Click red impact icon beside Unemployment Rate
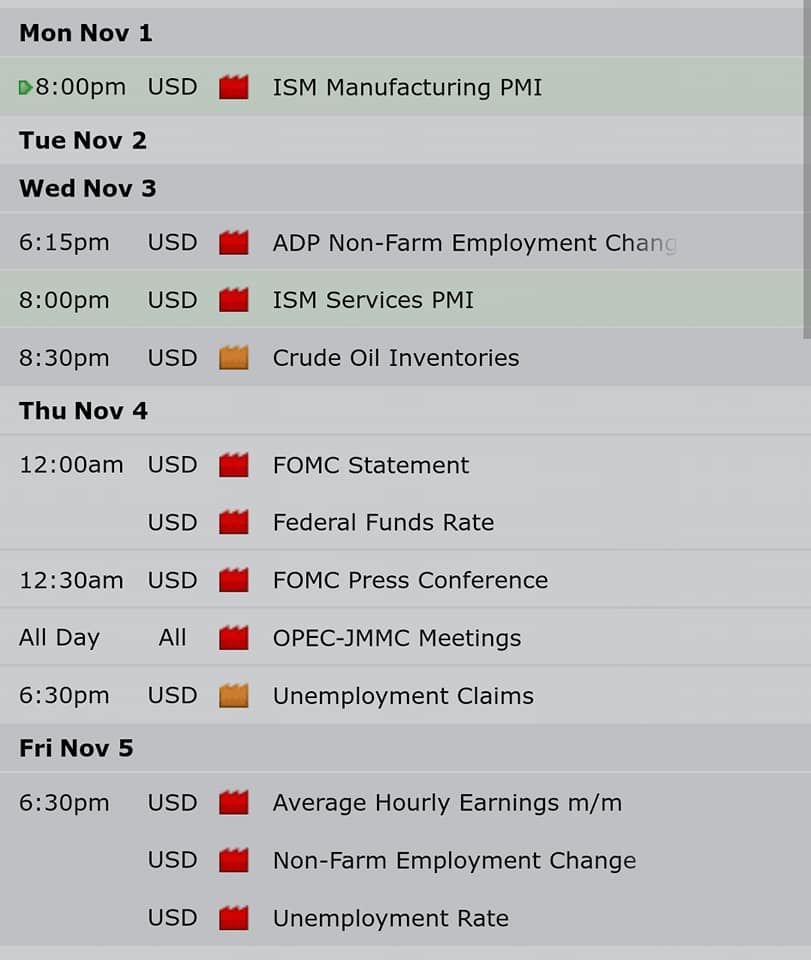The height and width of the screenshot is (960, 811). 234,918
